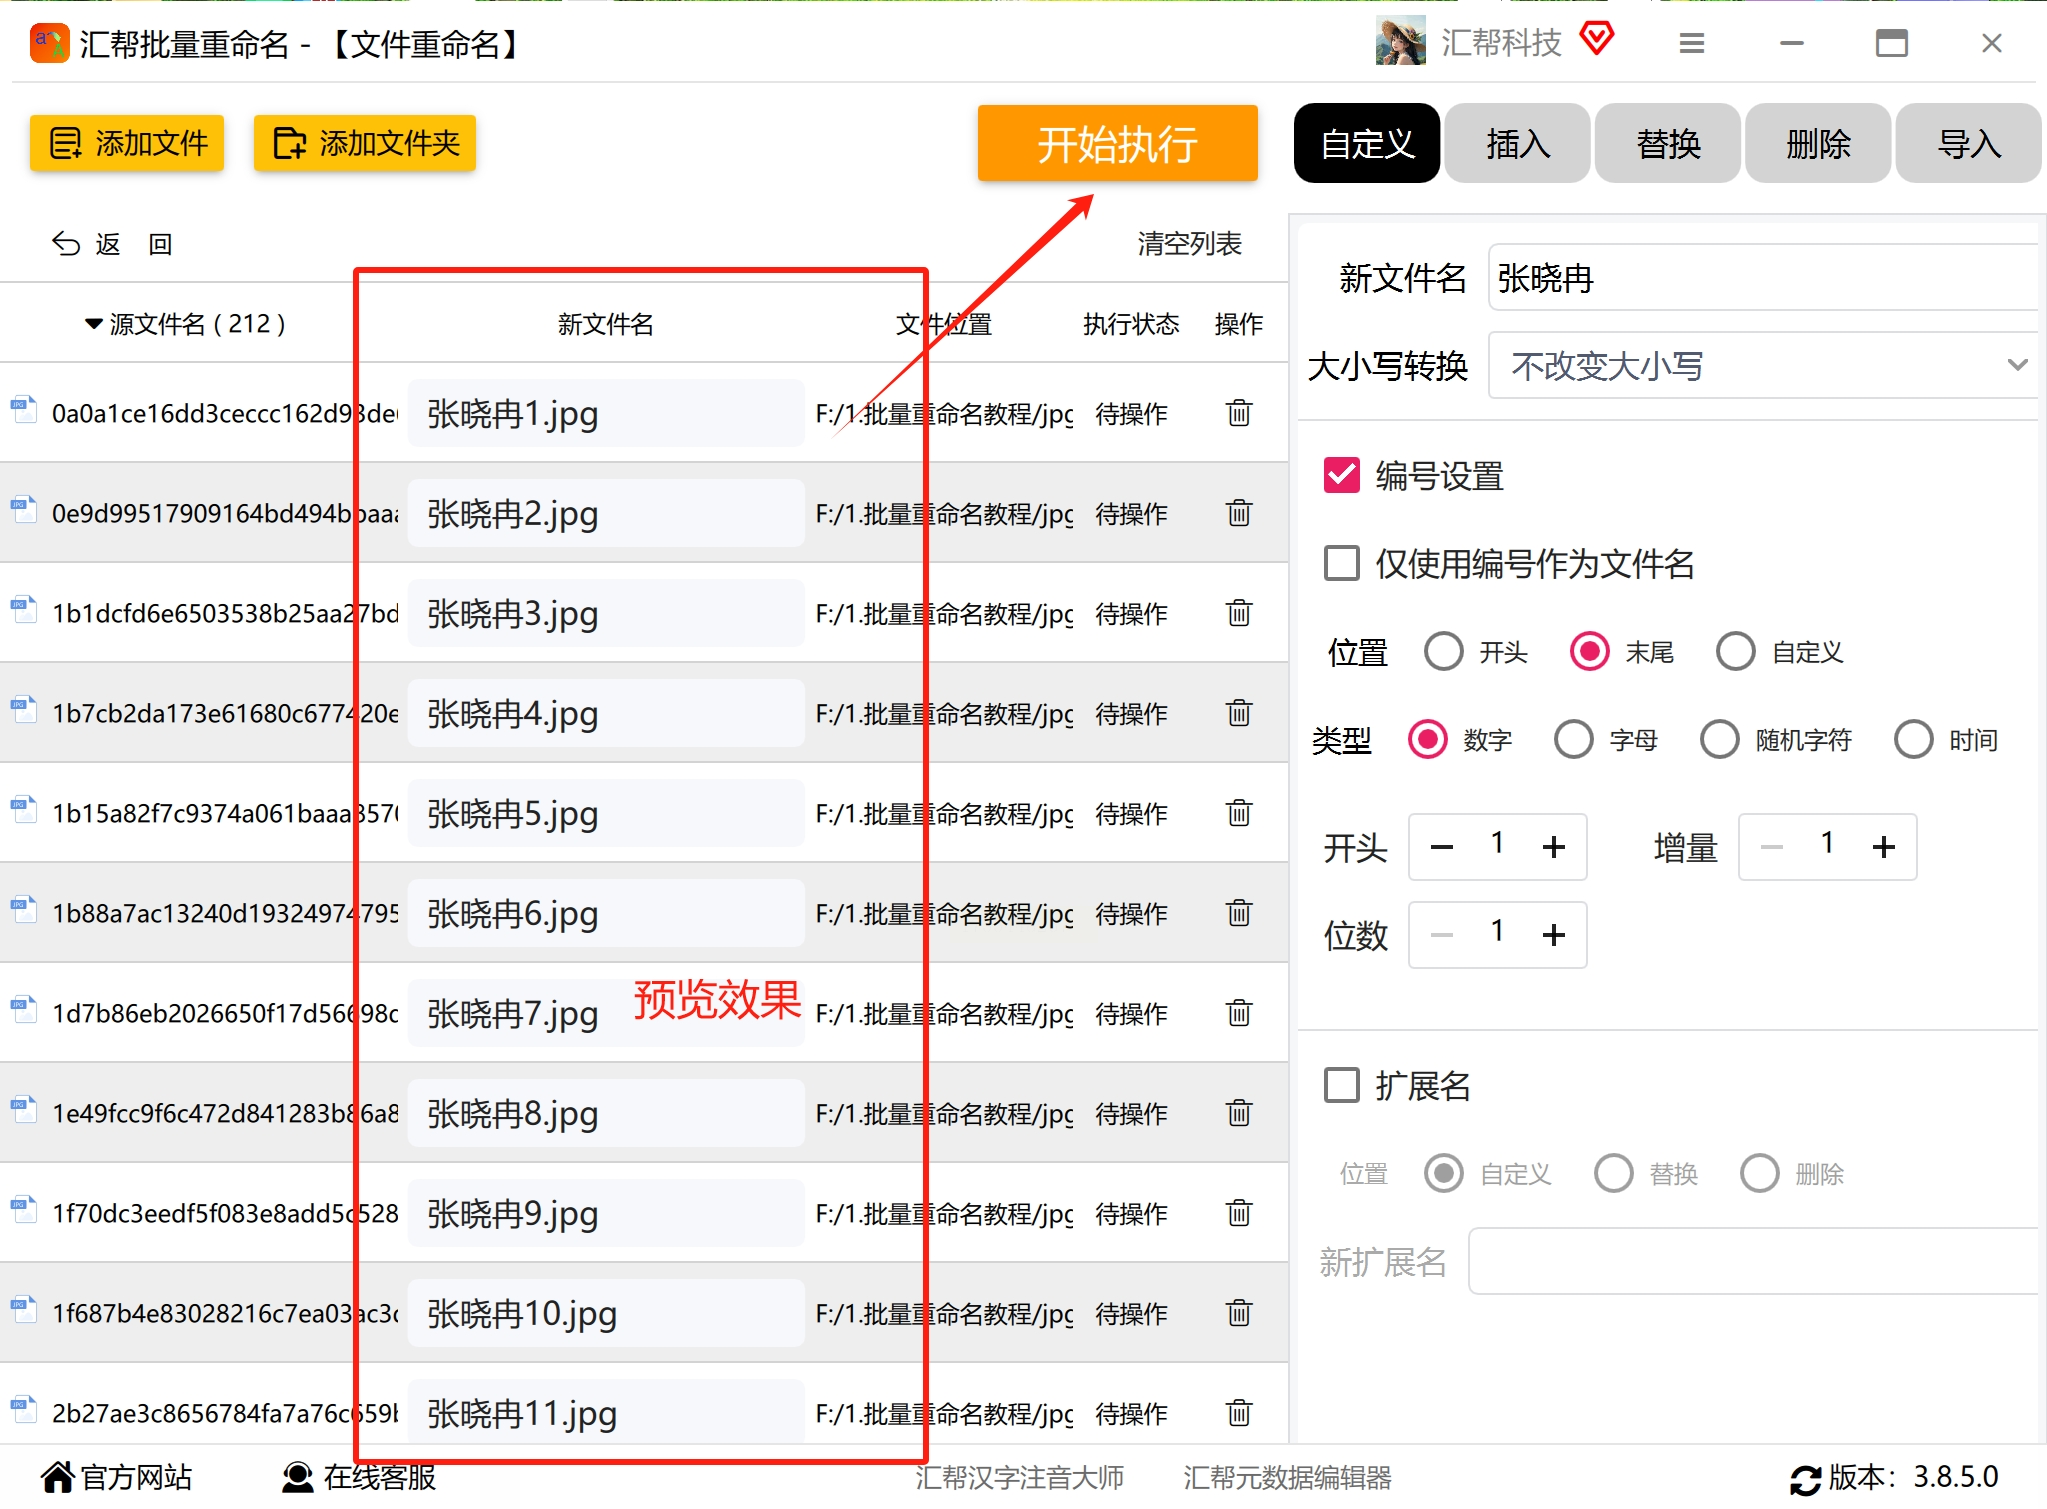
Task: Click the version refresh icon
Action: [1804, 1479]
